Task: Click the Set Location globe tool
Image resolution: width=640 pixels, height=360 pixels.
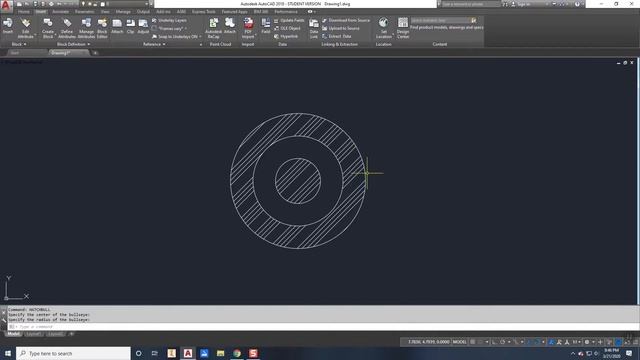Action: [x=384, y=28]
